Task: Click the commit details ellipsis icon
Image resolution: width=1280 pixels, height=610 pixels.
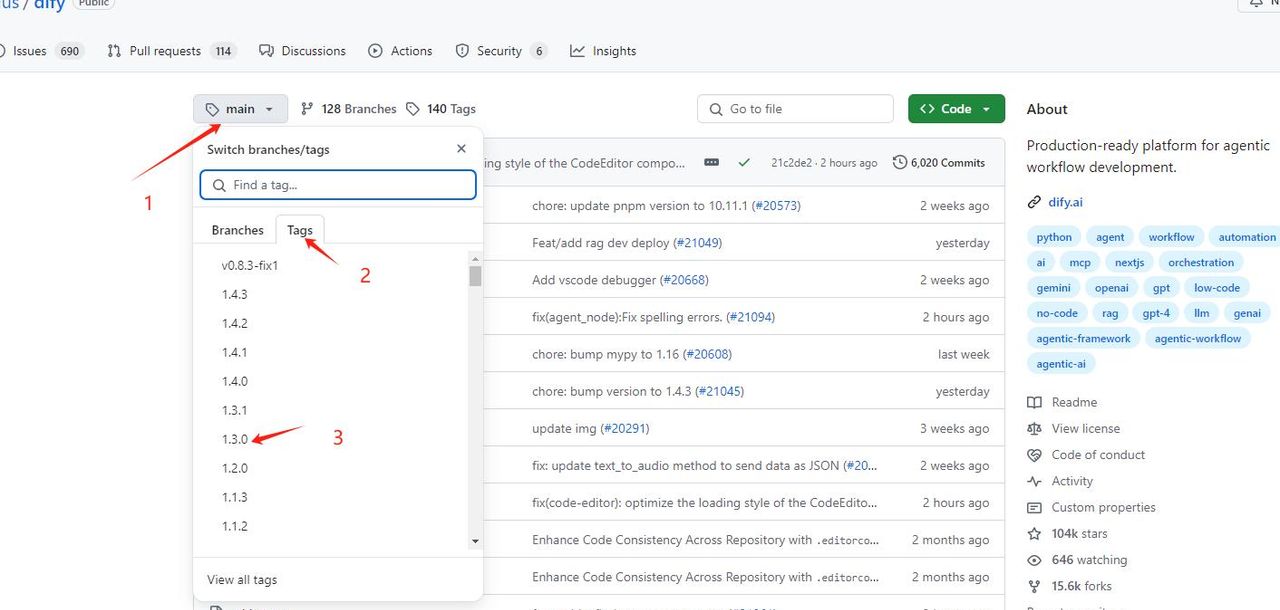Action: (711, 162)
